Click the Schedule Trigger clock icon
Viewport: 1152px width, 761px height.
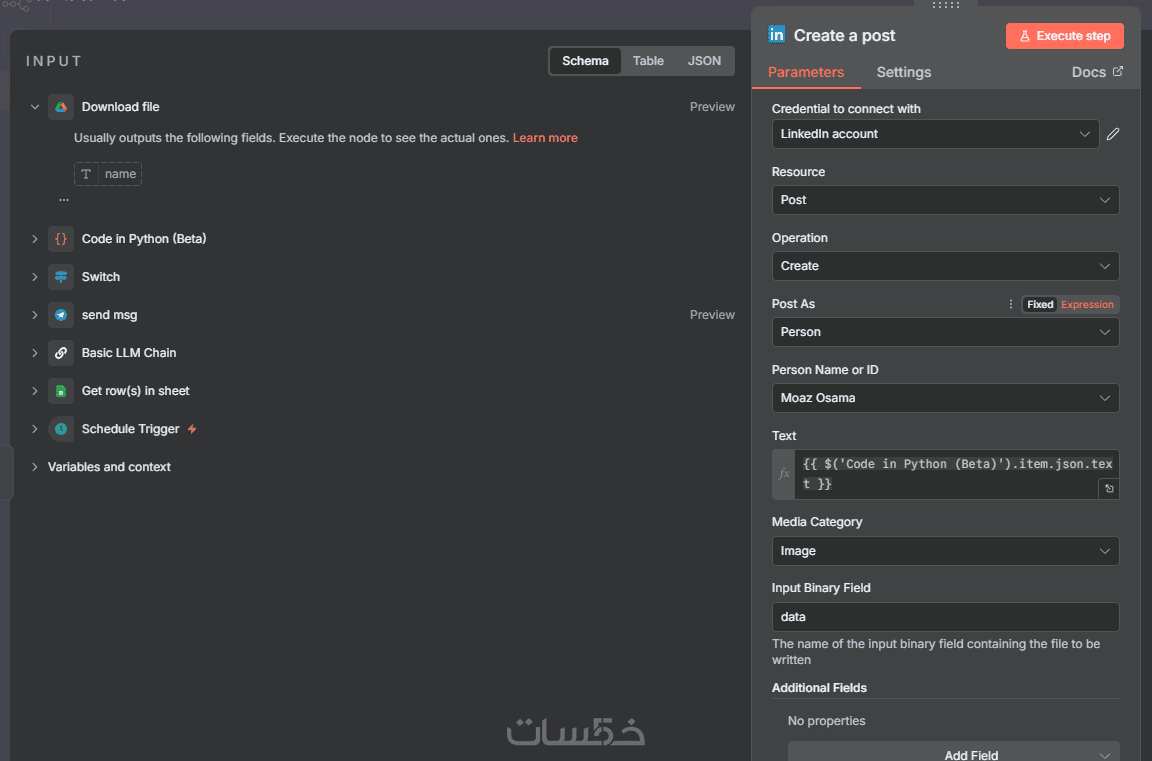pyautogui.click(x=61, y=429)
